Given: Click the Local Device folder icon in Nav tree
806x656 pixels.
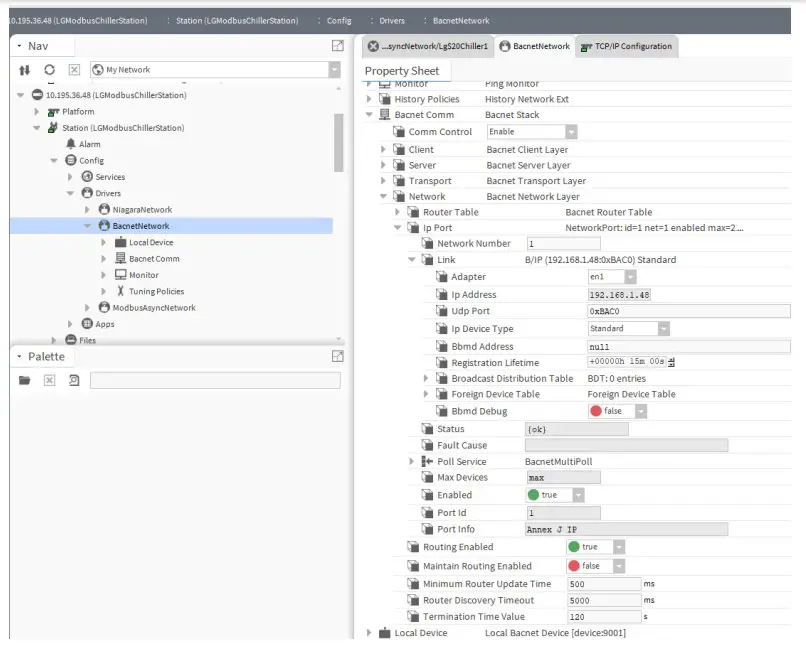Looking at the screenshot, I should (x=121, y=242).
